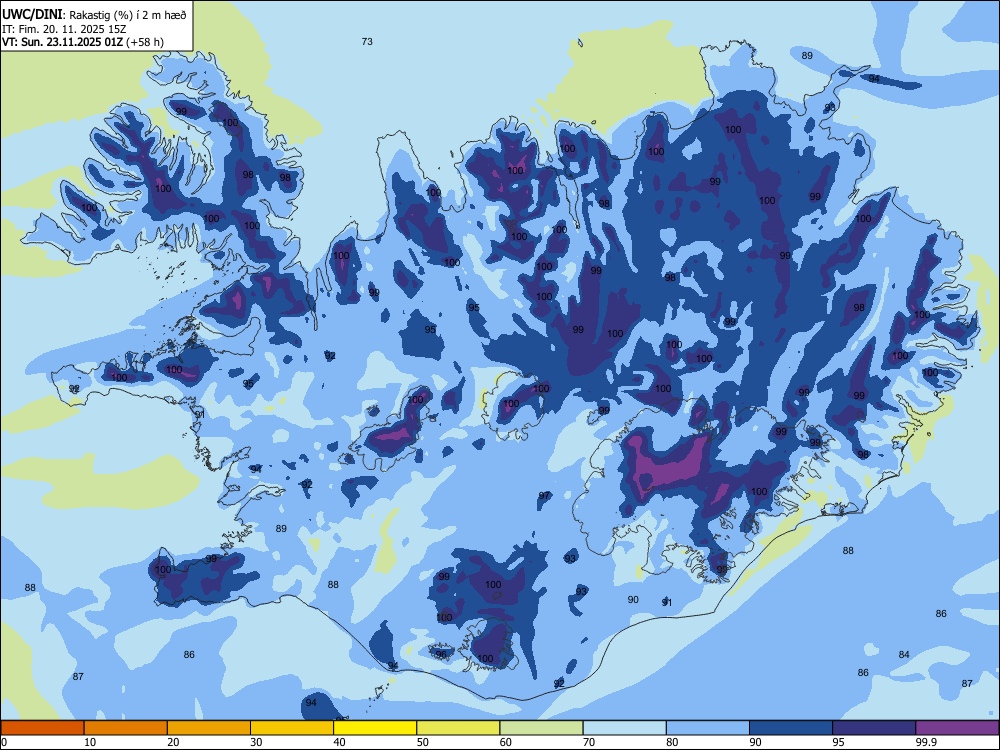
Task: Click the title text 'UWC/DINI: Rakastig (%) í 2 m hæð'
Action: 94,15
